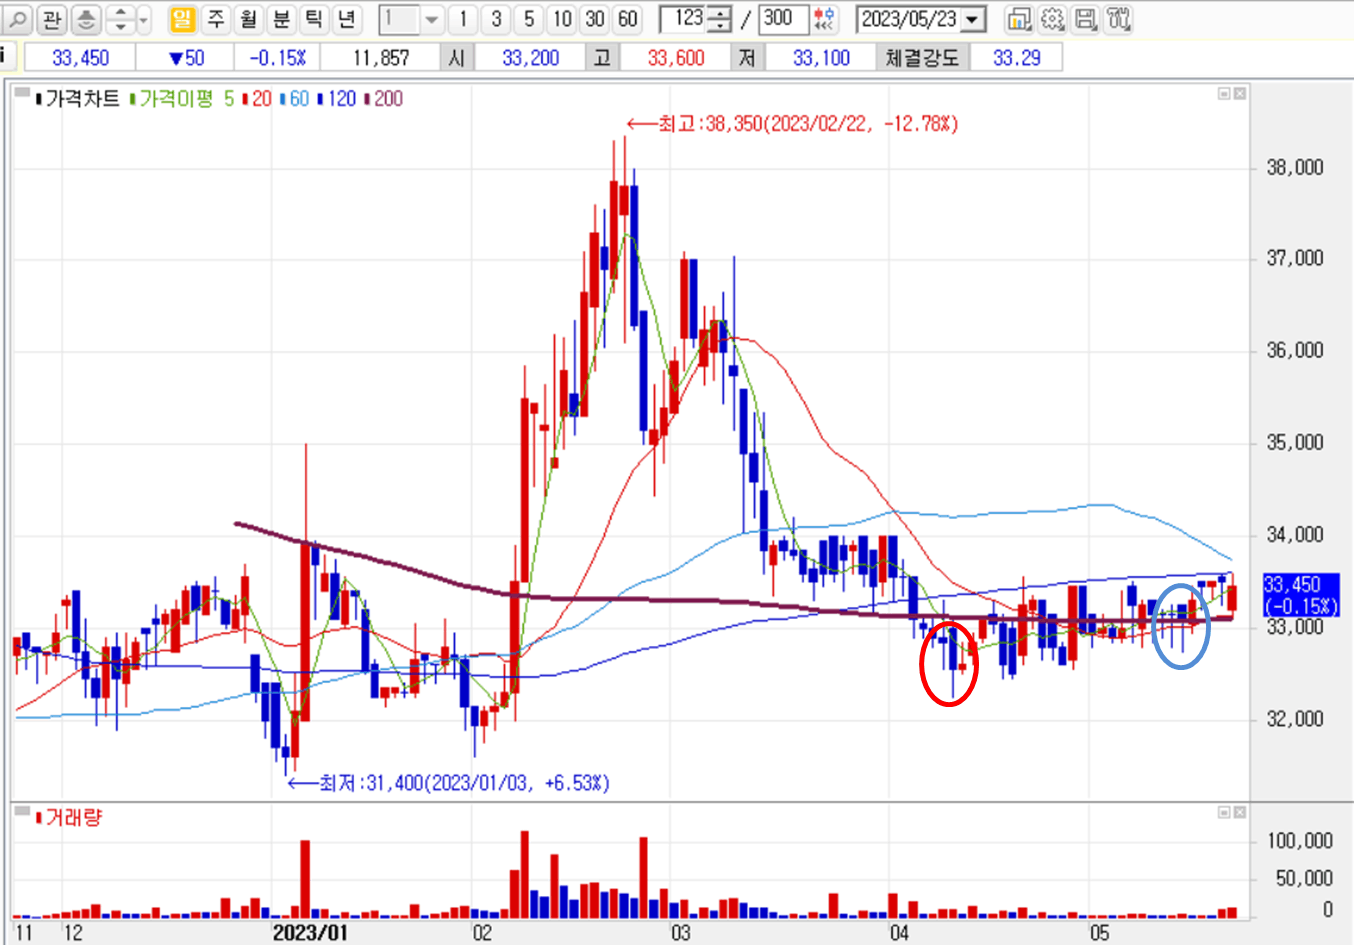The width and height of the screenshot is (1354, 945).
Task: Open the small dropdown beside the stepper arrows
Action: (144, 19)
